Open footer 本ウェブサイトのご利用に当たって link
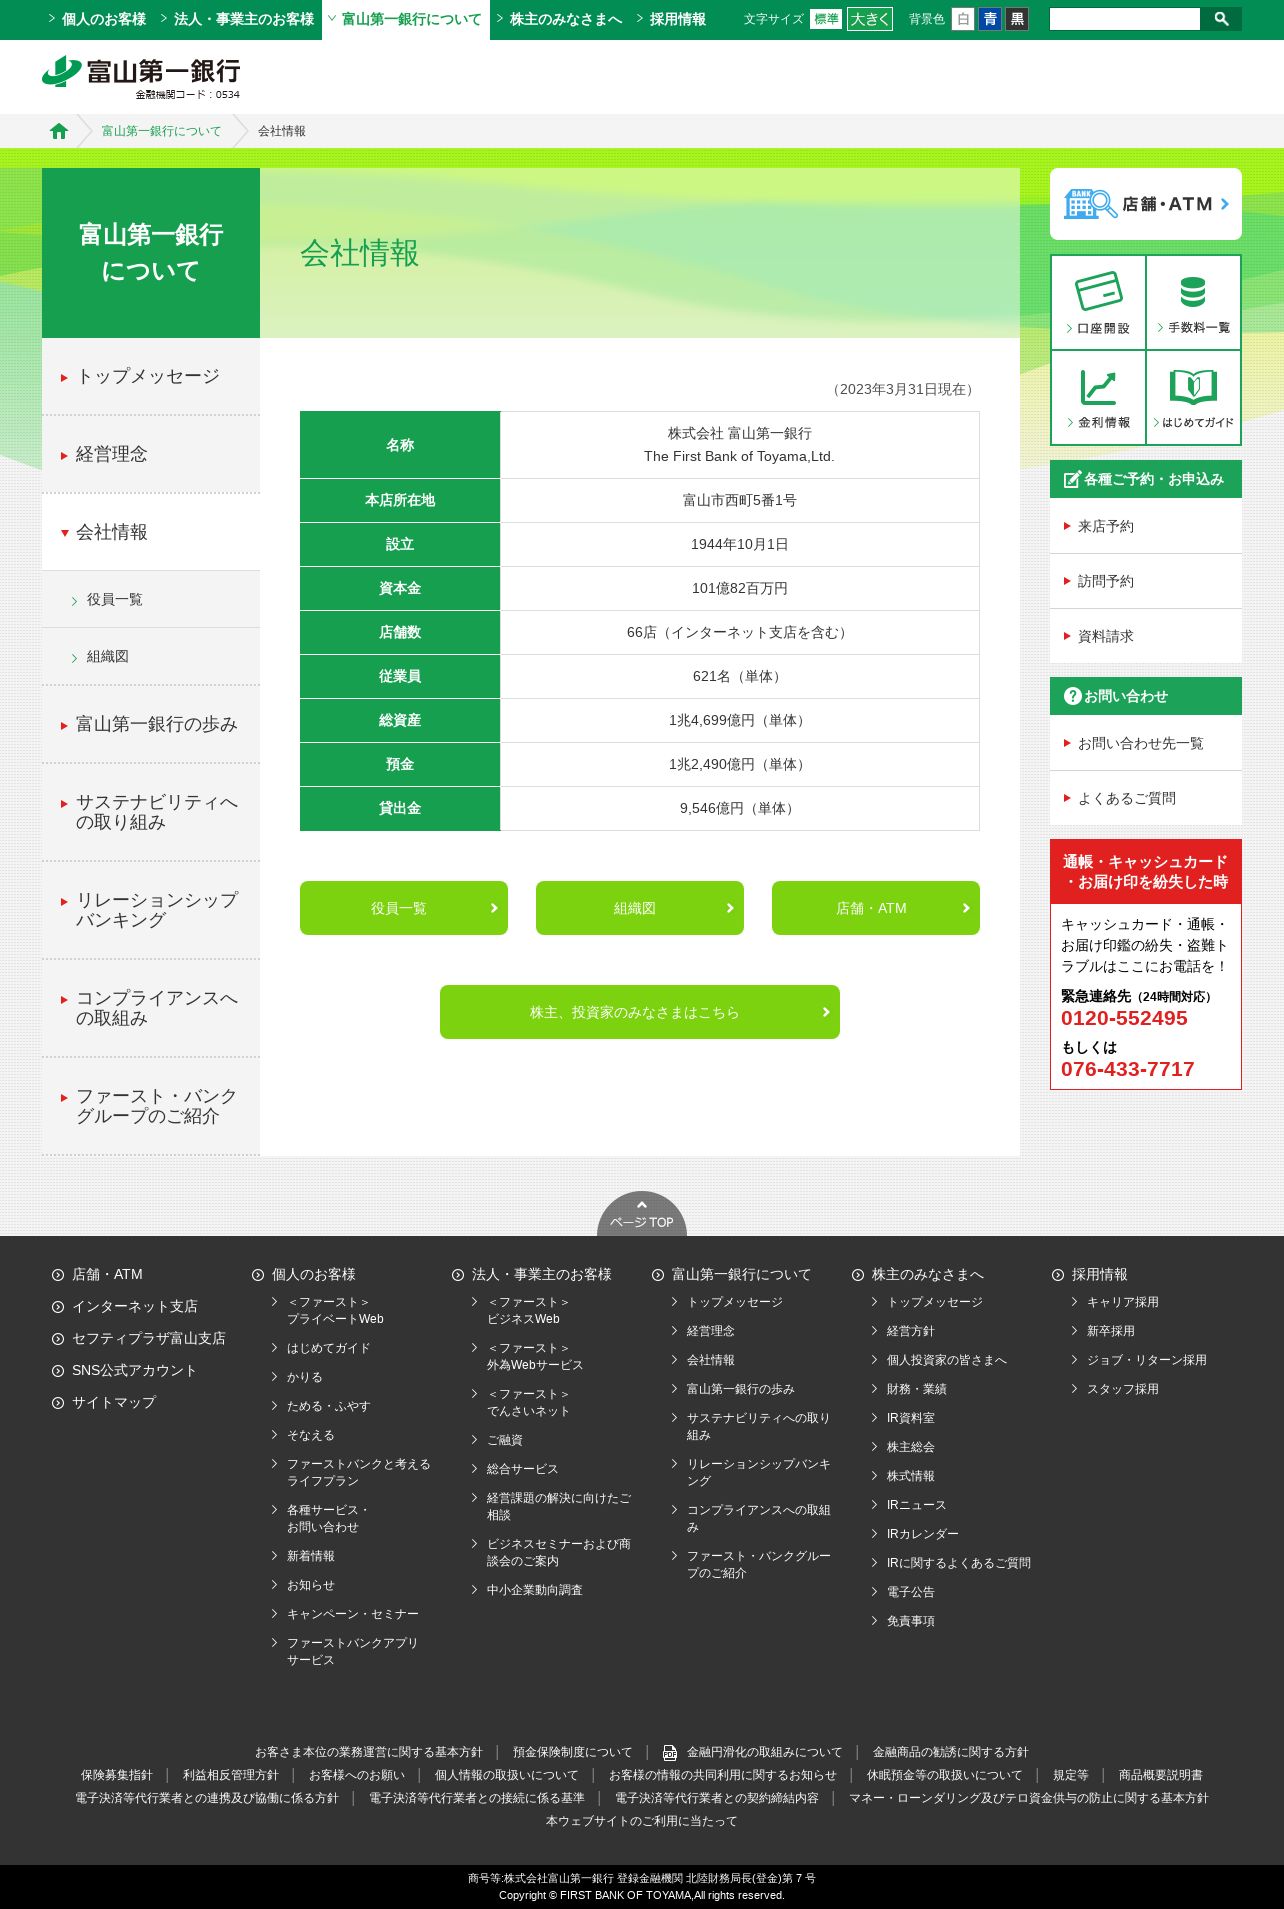Image resolution: width=1284 pixels, height=1909 pixels. click(x=642, y=1821)
